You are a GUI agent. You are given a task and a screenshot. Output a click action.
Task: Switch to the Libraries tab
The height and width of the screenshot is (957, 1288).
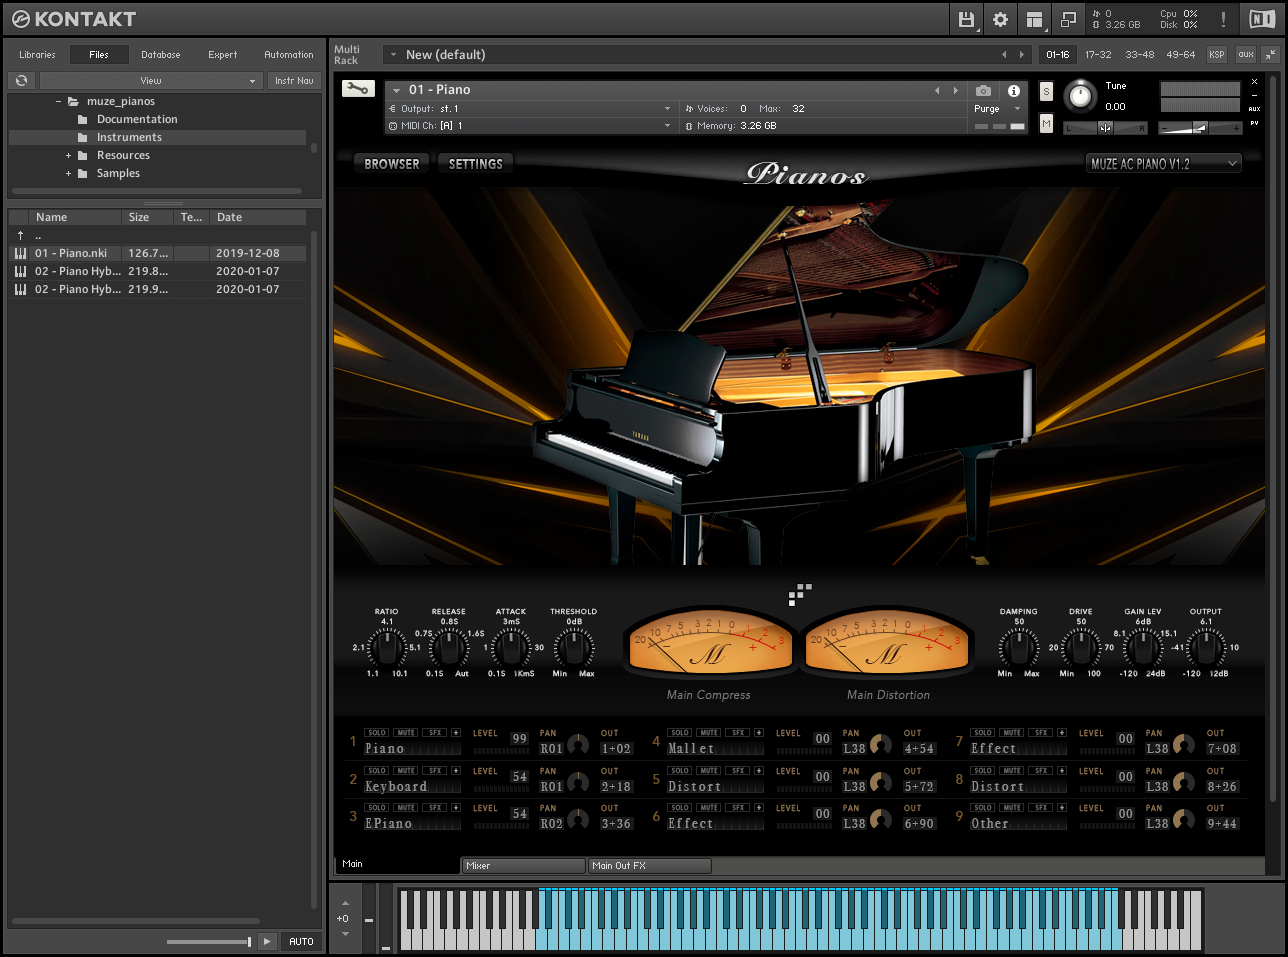(x=37, y=55)
